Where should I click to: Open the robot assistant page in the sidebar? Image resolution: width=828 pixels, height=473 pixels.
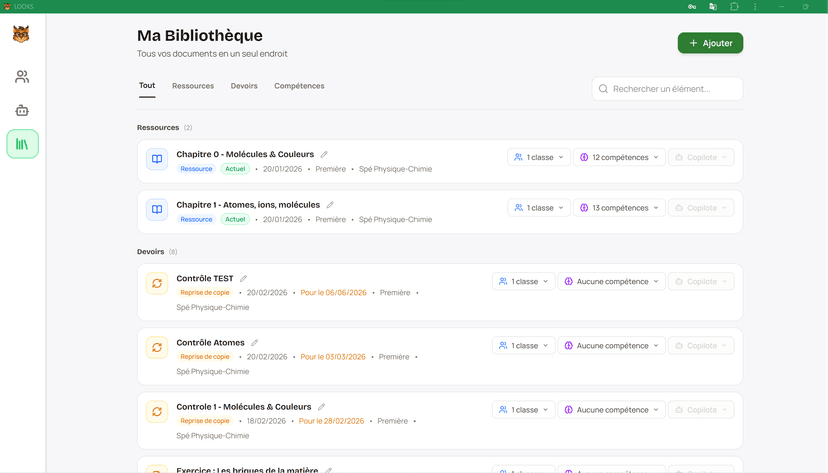[22, 110]
